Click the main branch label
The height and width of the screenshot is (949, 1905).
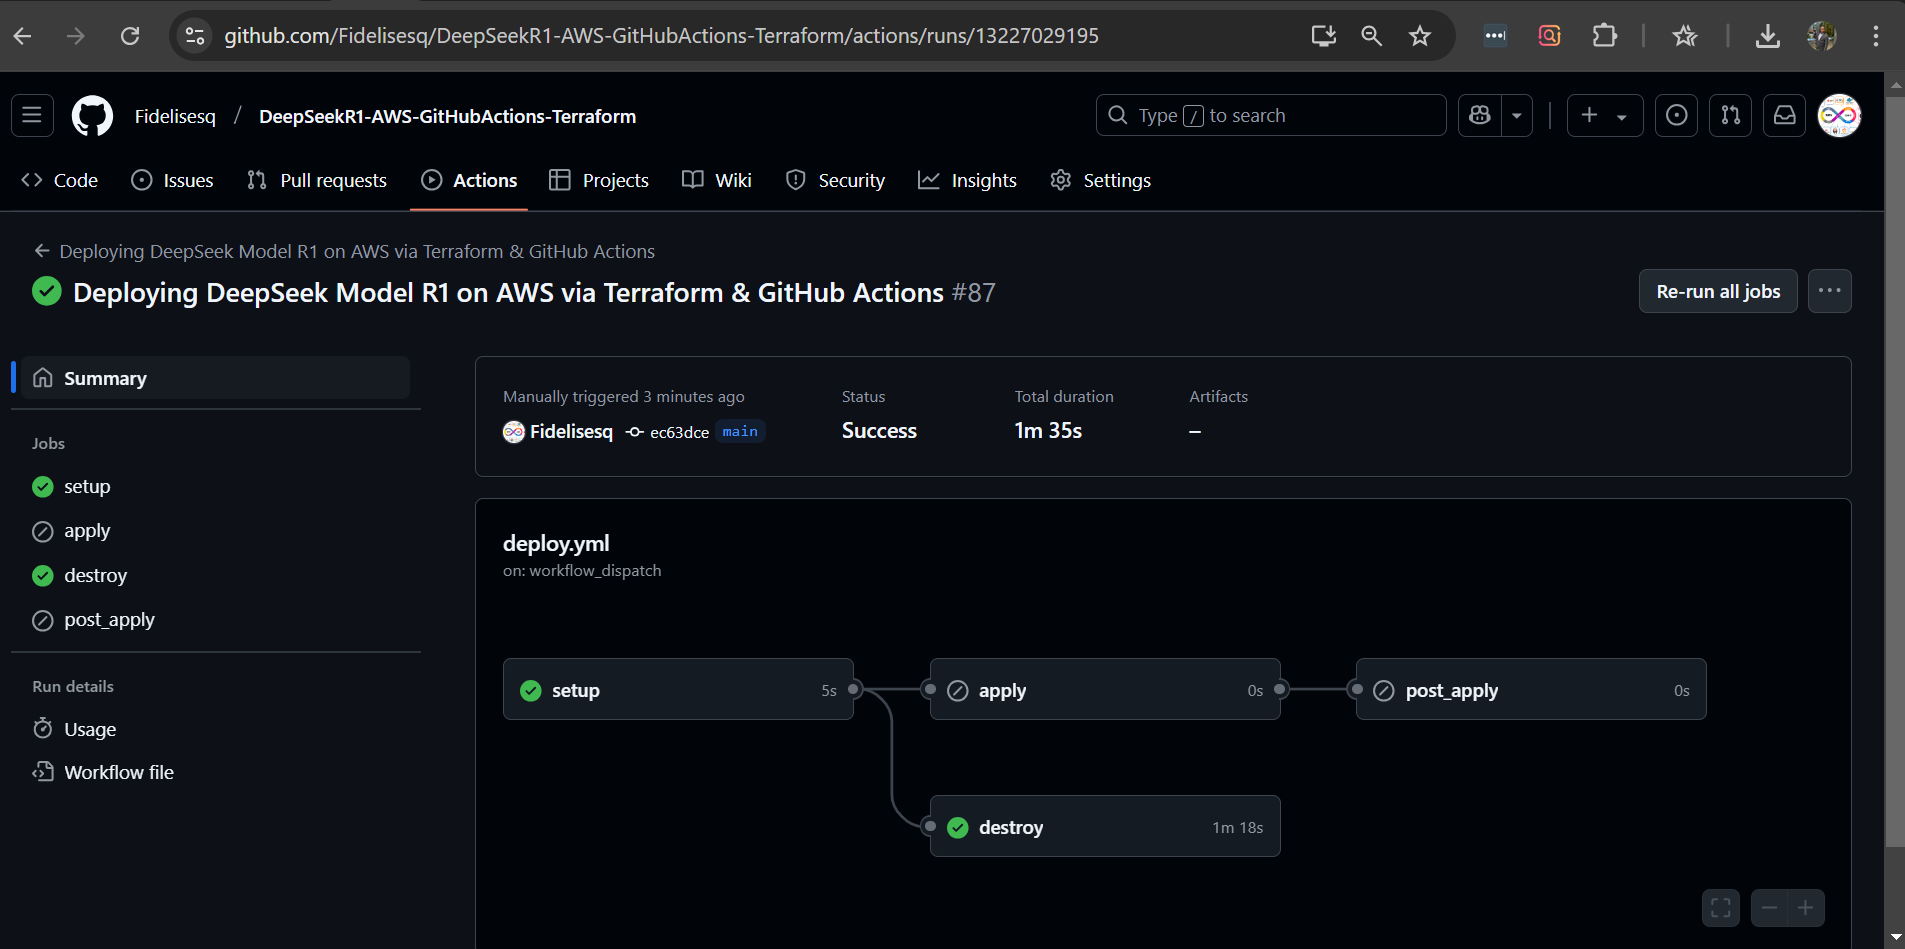click(x=740, y=431)
